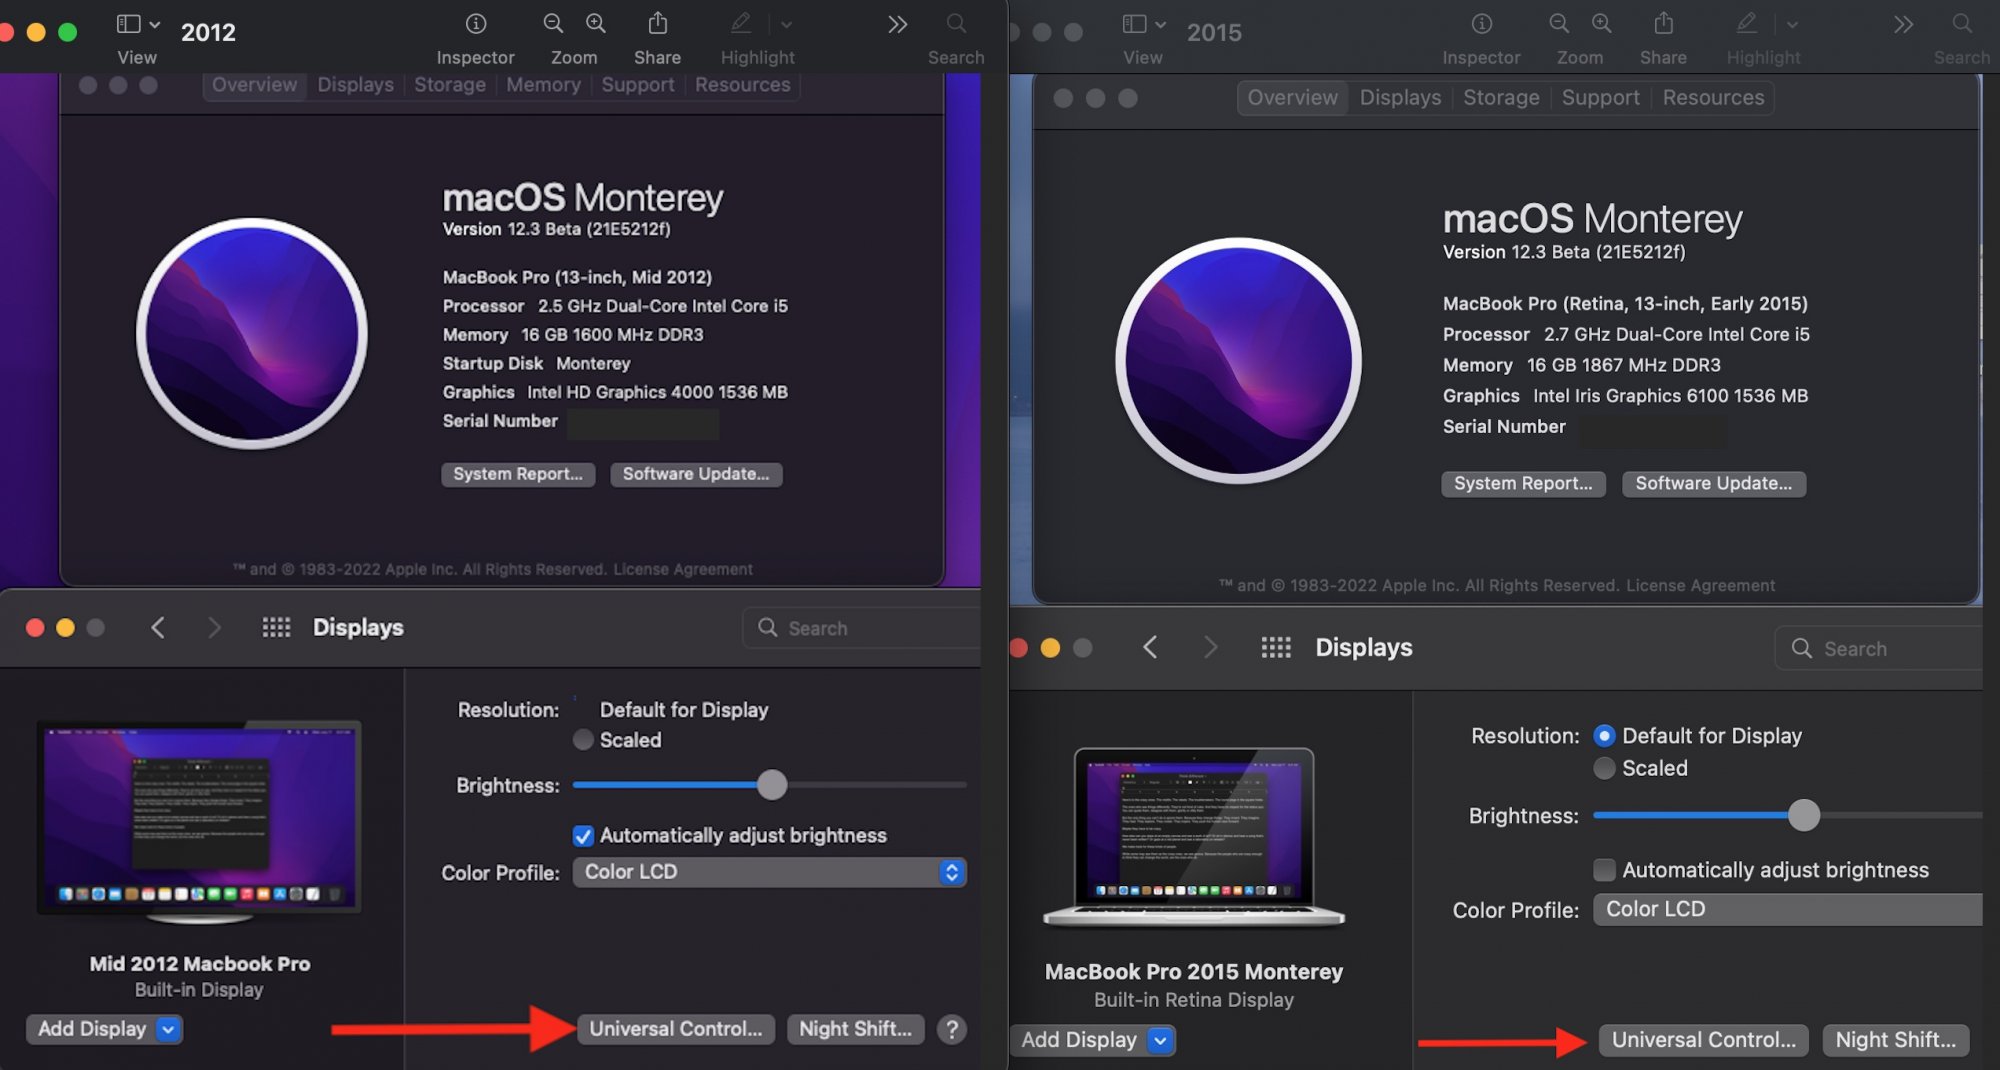
Task: Show more toolbar items in 2012 window
Action: (x=897, y=24)
